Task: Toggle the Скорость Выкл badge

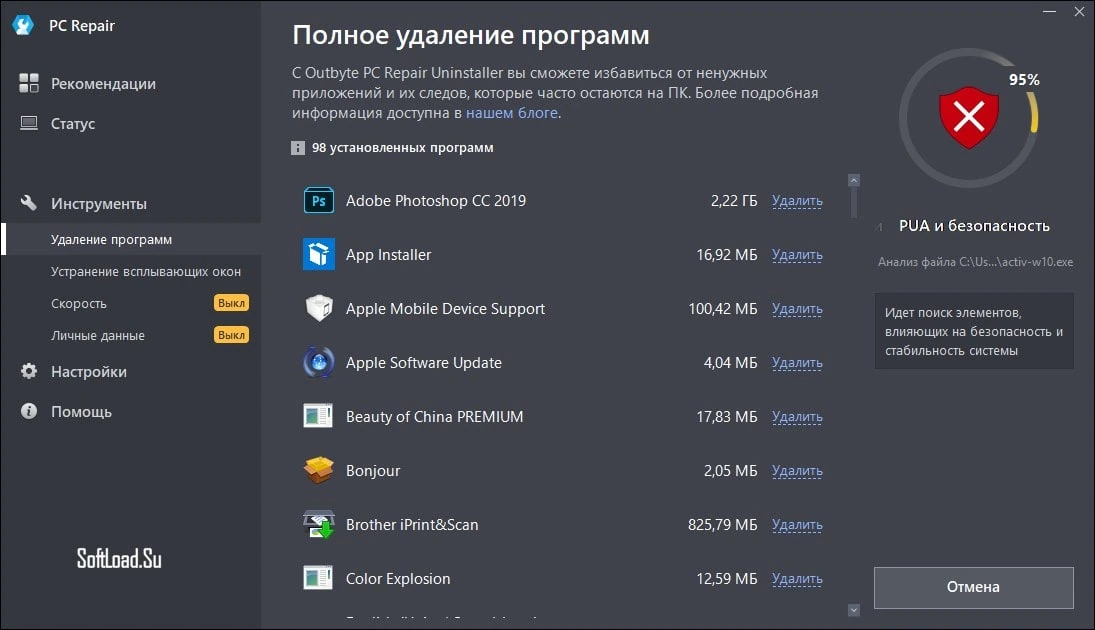Action: pyautogui.click(x=231, y=303)
